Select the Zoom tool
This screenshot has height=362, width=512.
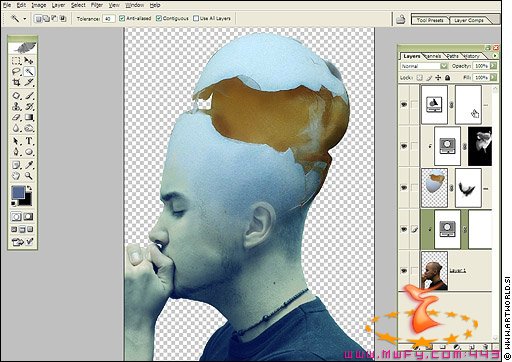(x=29, y=176)
